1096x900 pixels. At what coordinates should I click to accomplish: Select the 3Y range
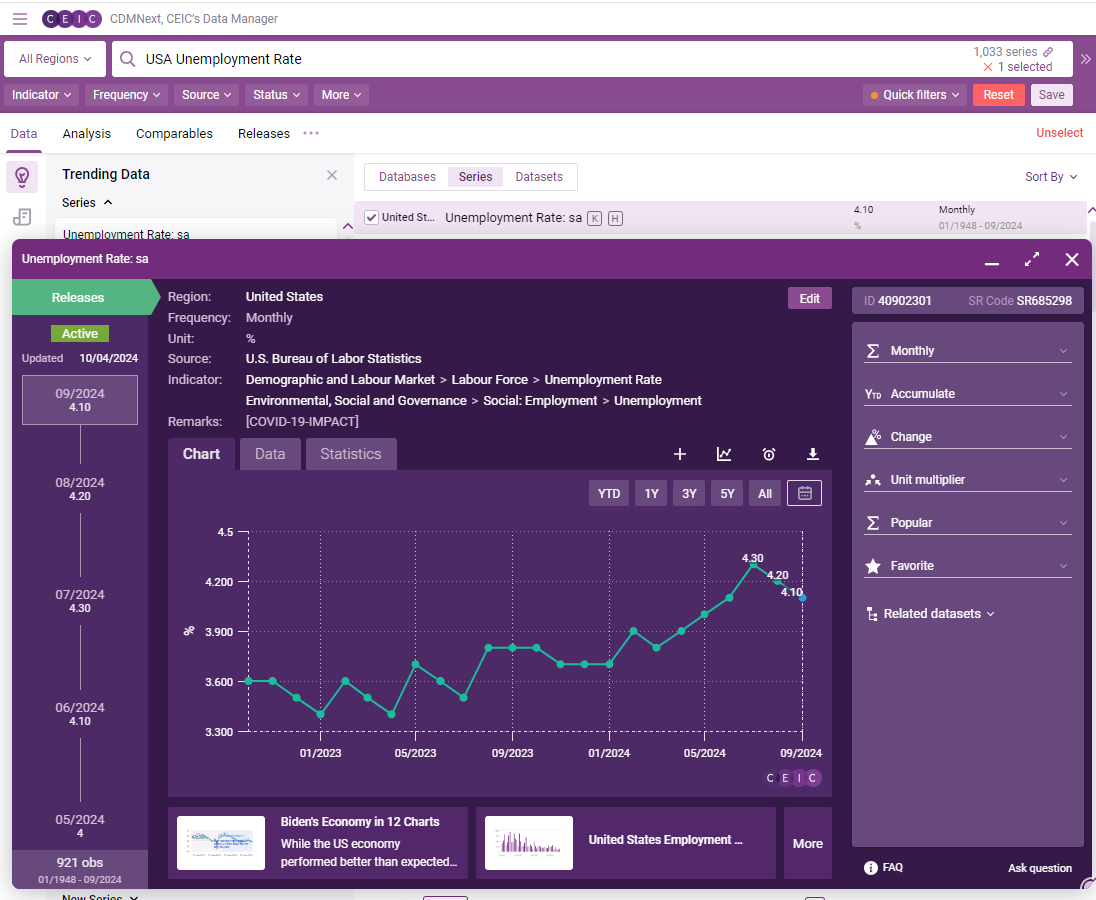tap(689, 493)
